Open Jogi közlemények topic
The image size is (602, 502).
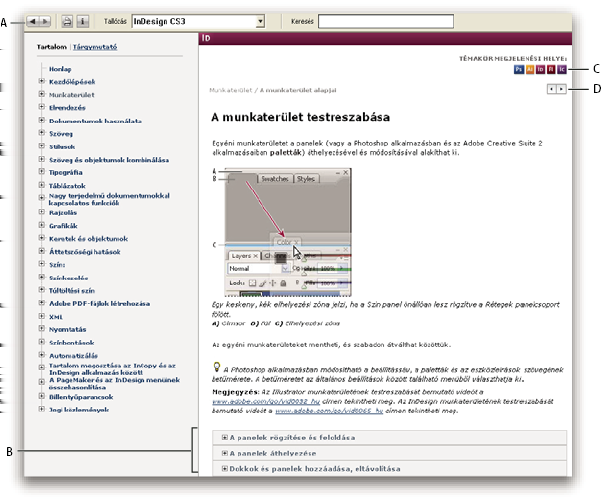(x=79, y=410)
